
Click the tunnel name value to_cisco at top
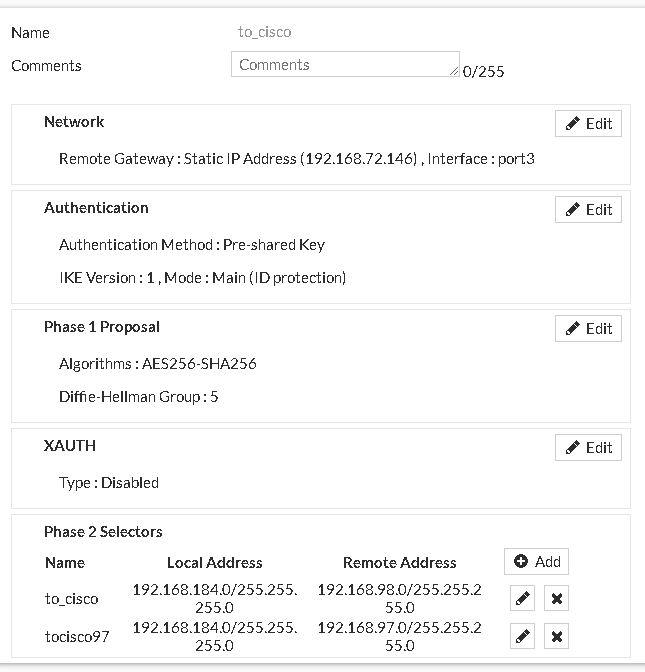click(264, 32)
